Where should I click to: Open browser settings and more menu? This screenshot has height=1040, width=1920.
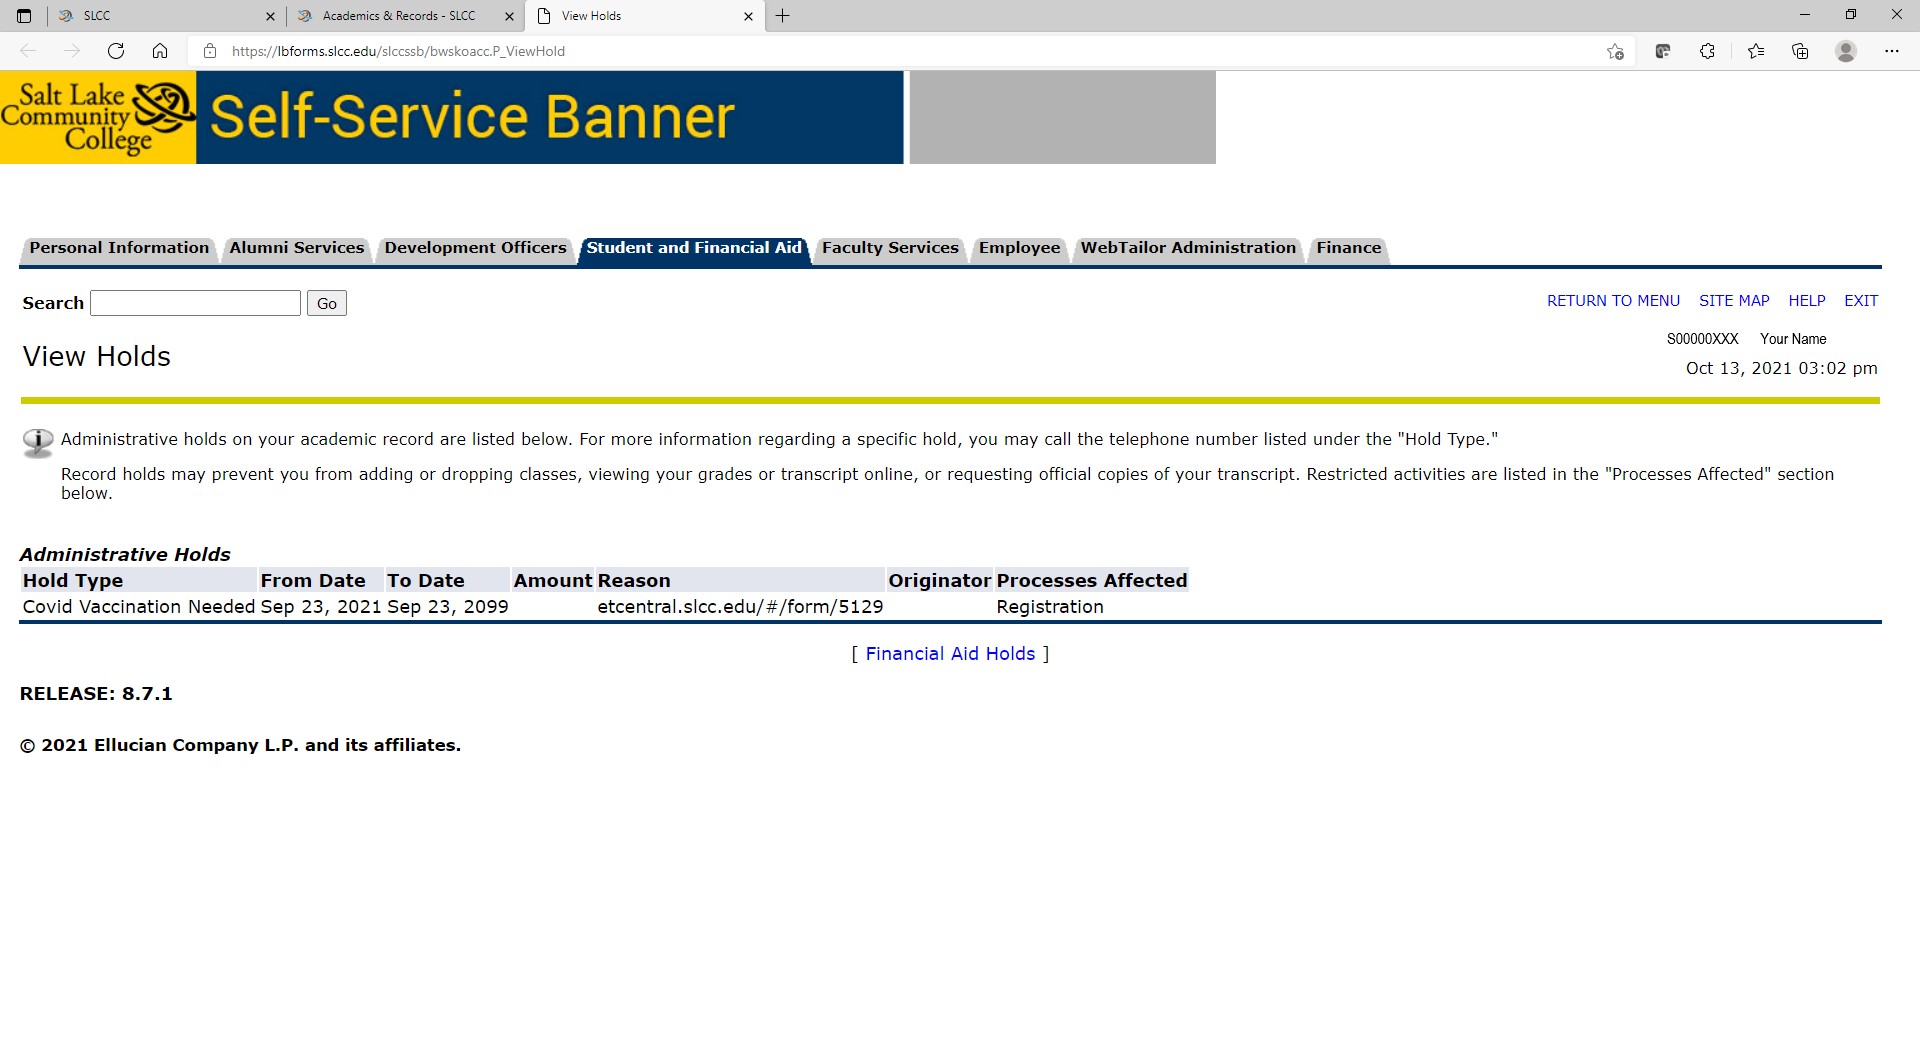click(x=1891, y=51)
